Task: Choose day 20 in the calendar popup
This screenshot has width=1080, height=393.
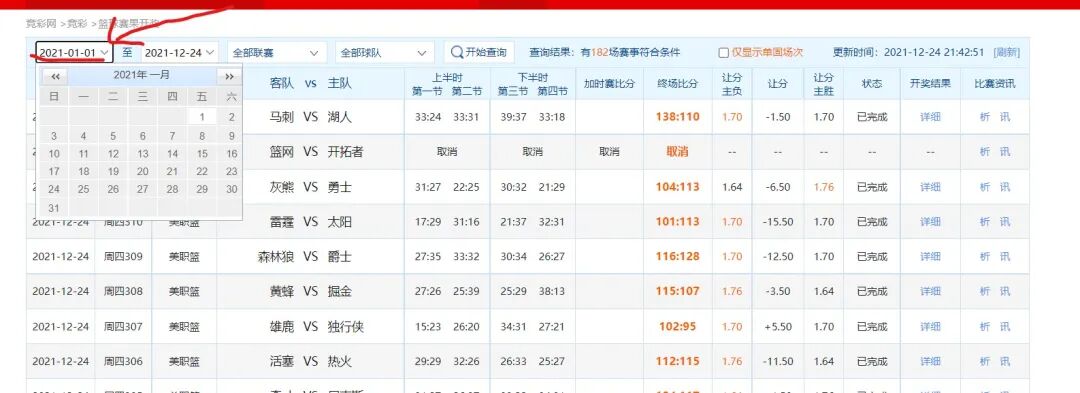Action: point(143,171)
